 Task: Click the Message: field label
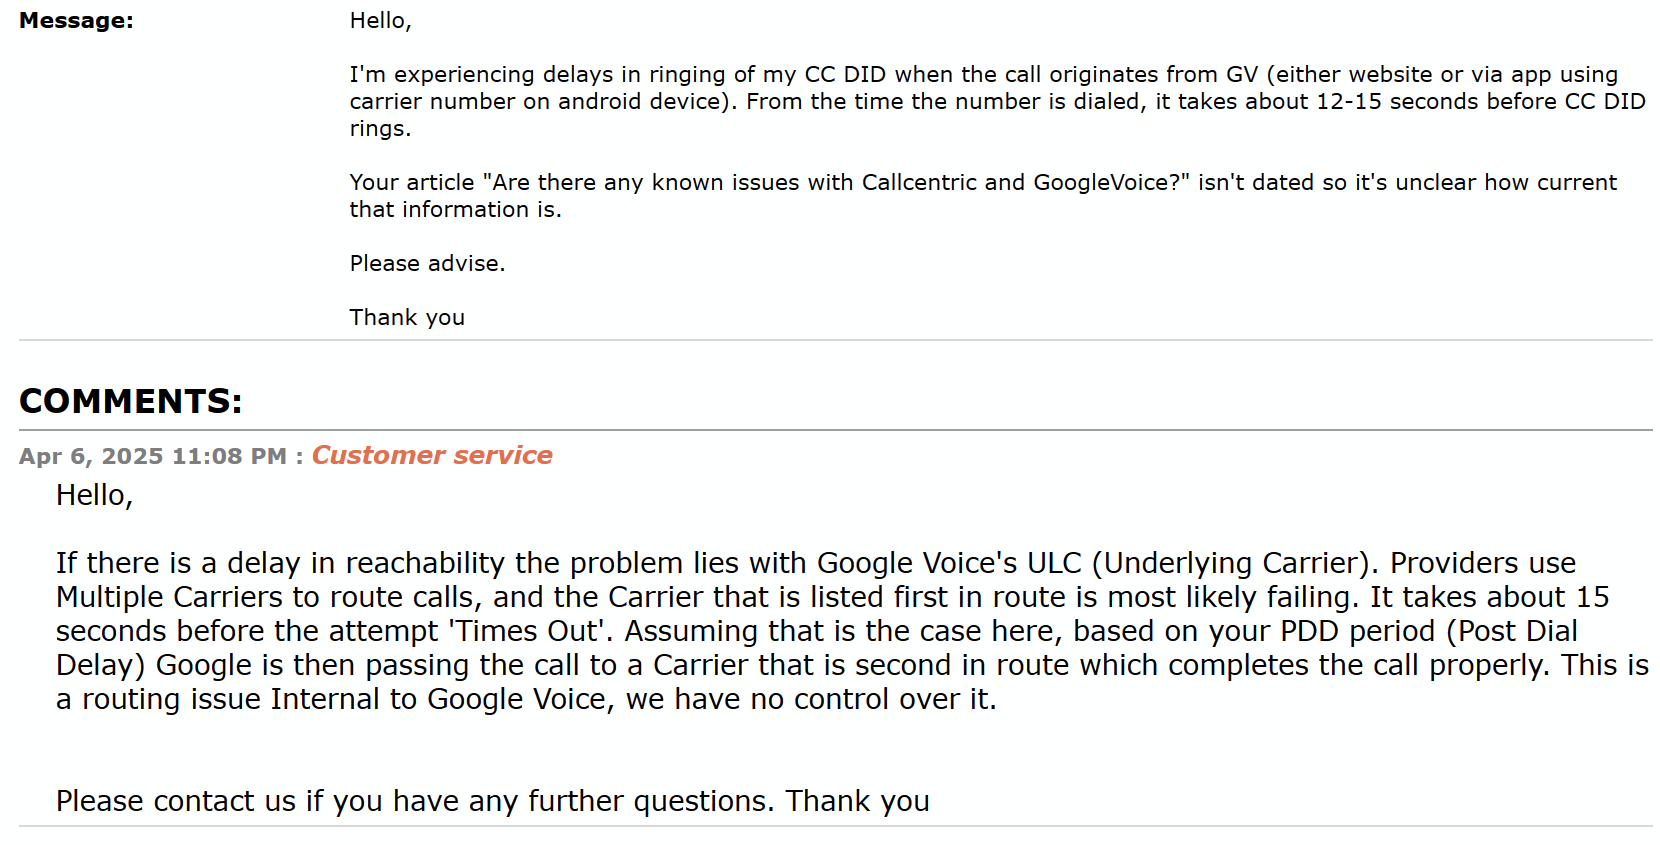76,21
